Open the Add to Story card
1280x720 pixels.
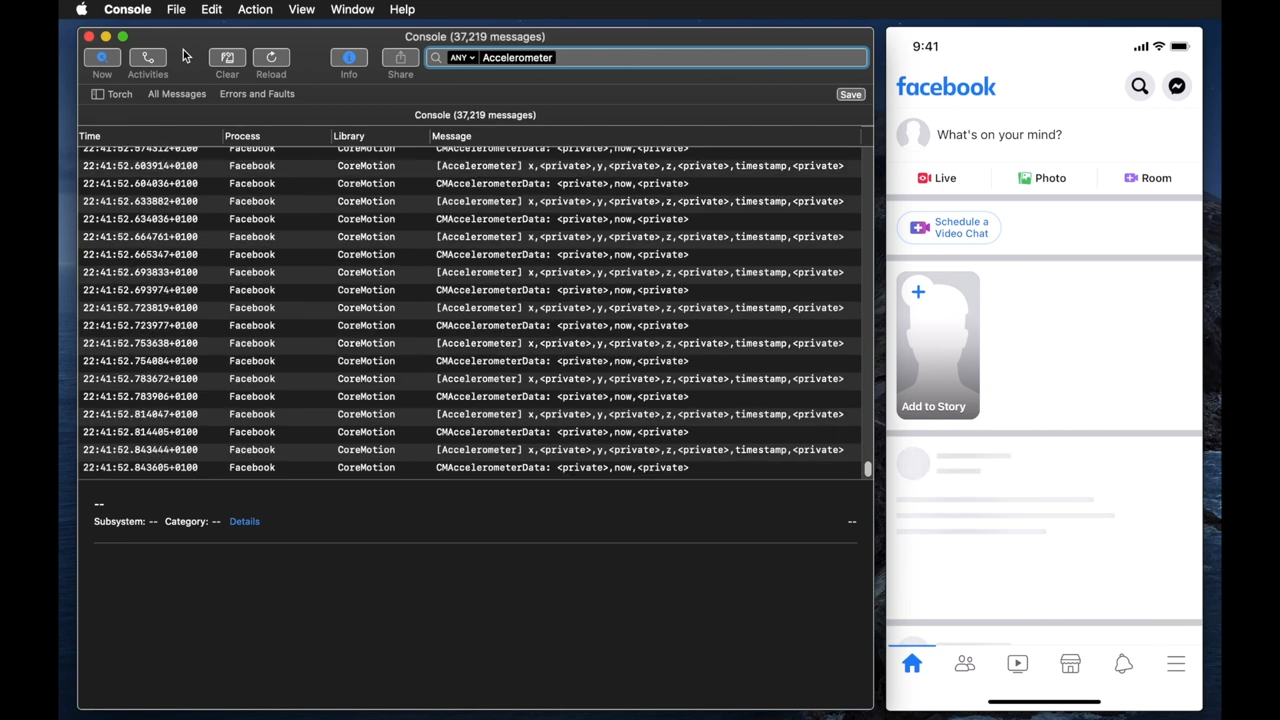click(x=938, y=345)
